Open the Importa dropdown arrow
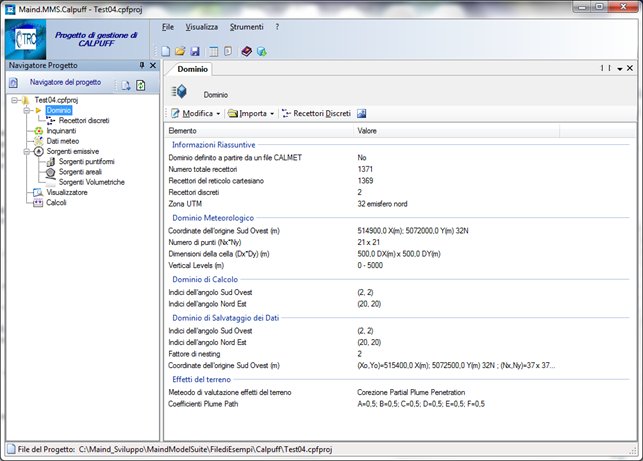This screenshot has width=643, height=461. (272, 114)
